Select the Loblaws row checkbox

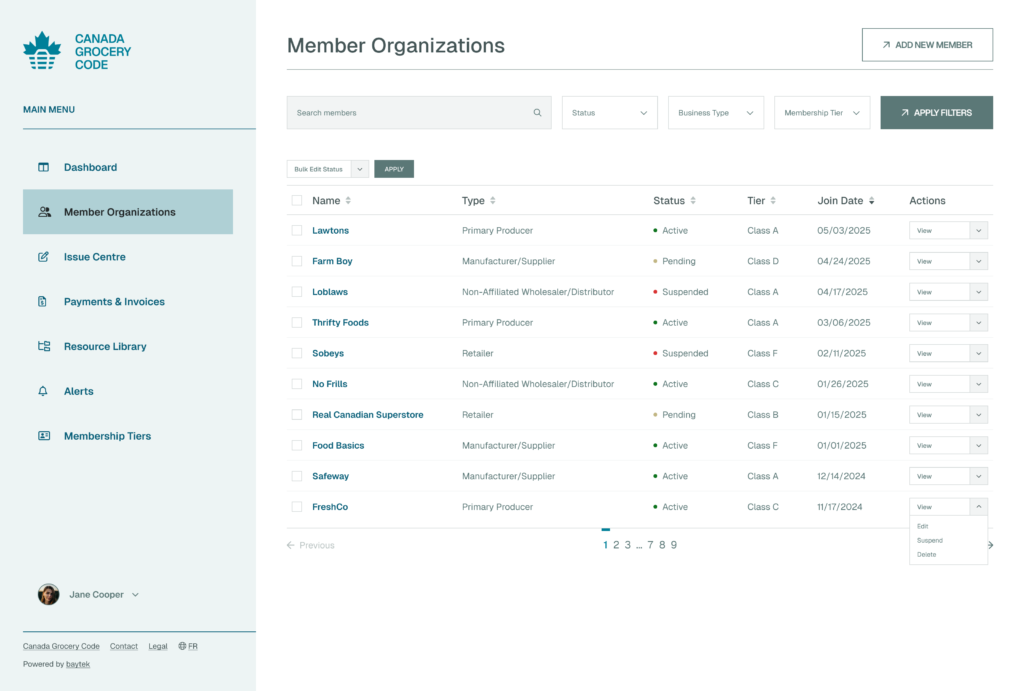pyautogui.click(x=297, y=292)
